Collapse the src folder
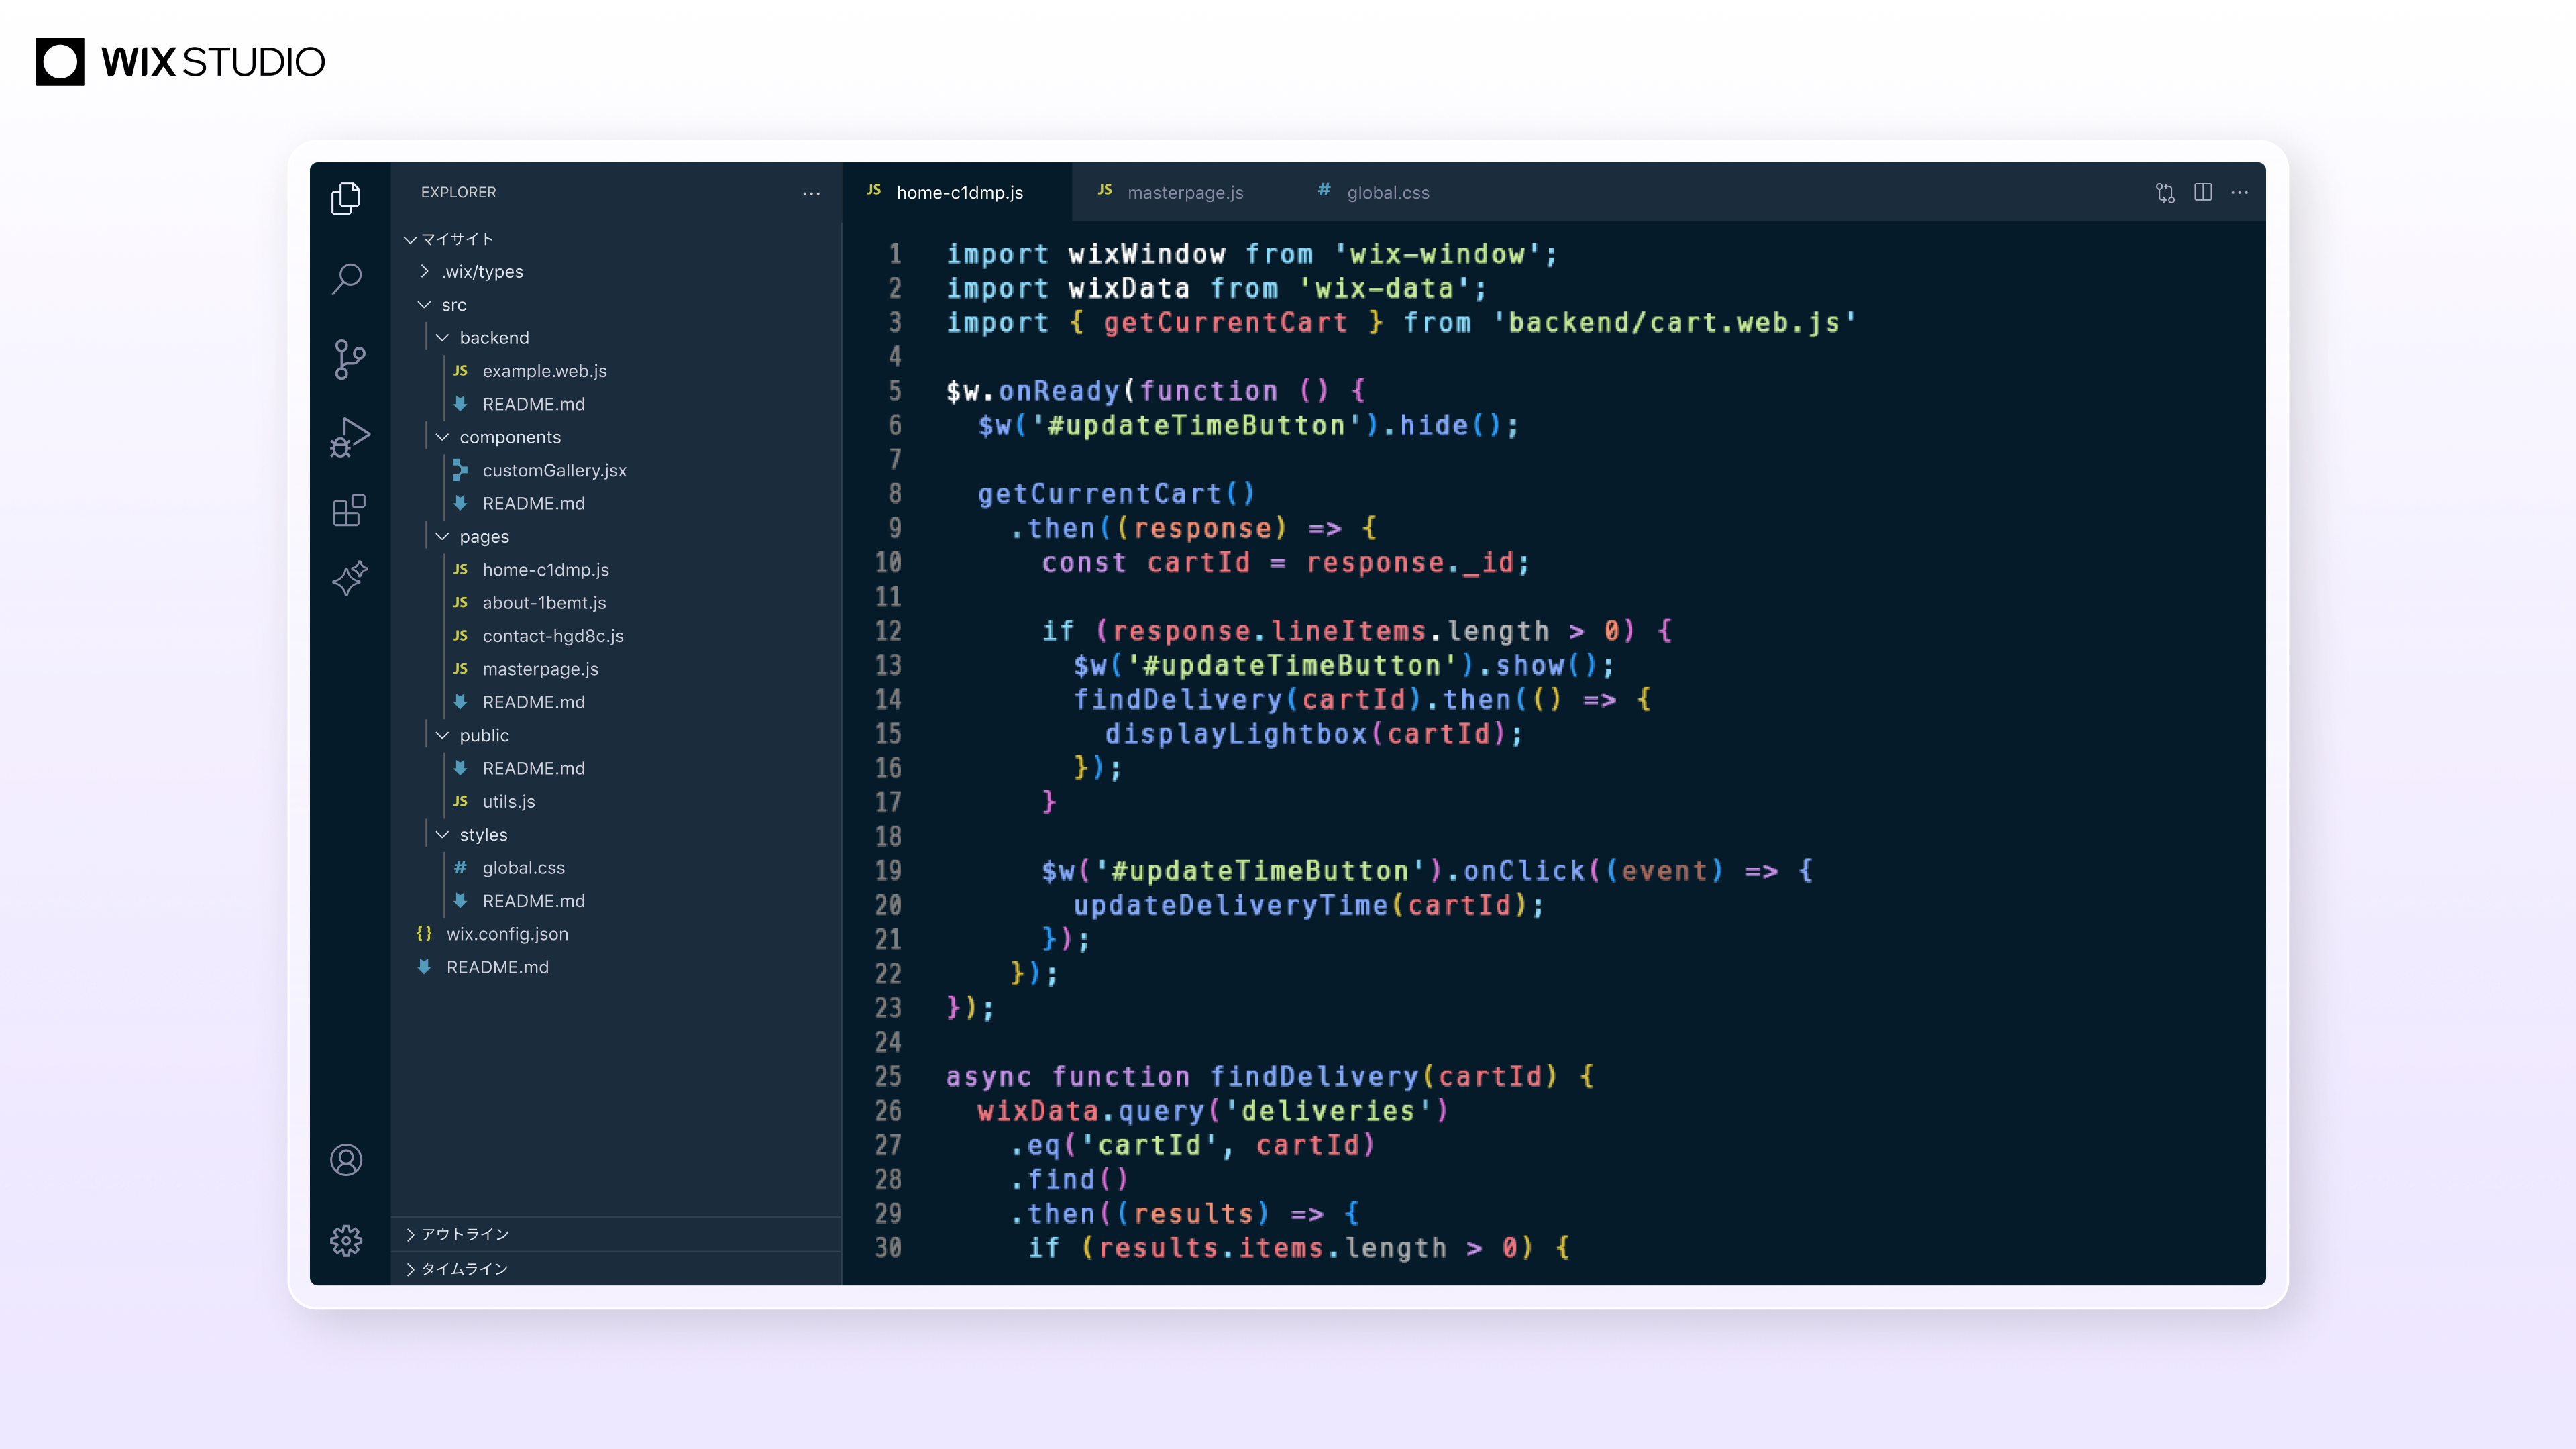 pos(425,304)
